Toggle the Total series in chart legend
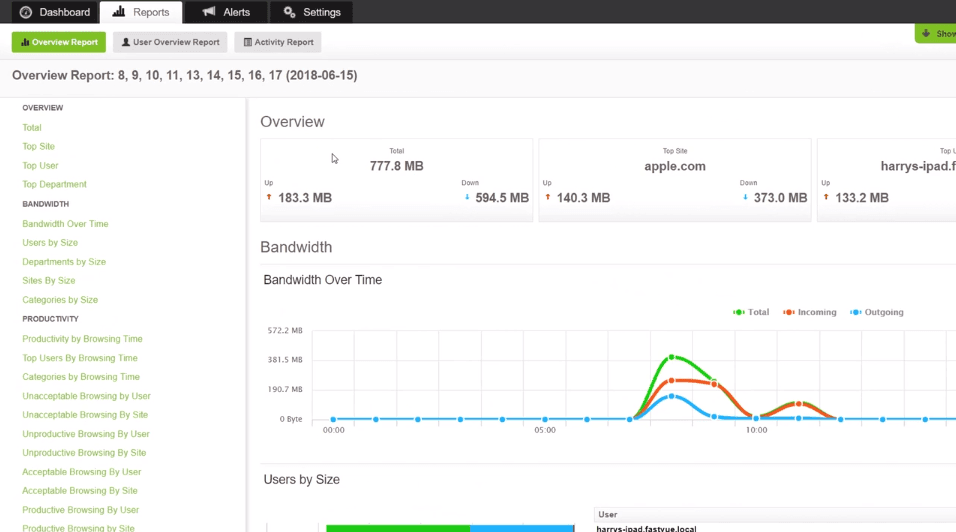The image size is (956, 532). [x=751, y=312]
